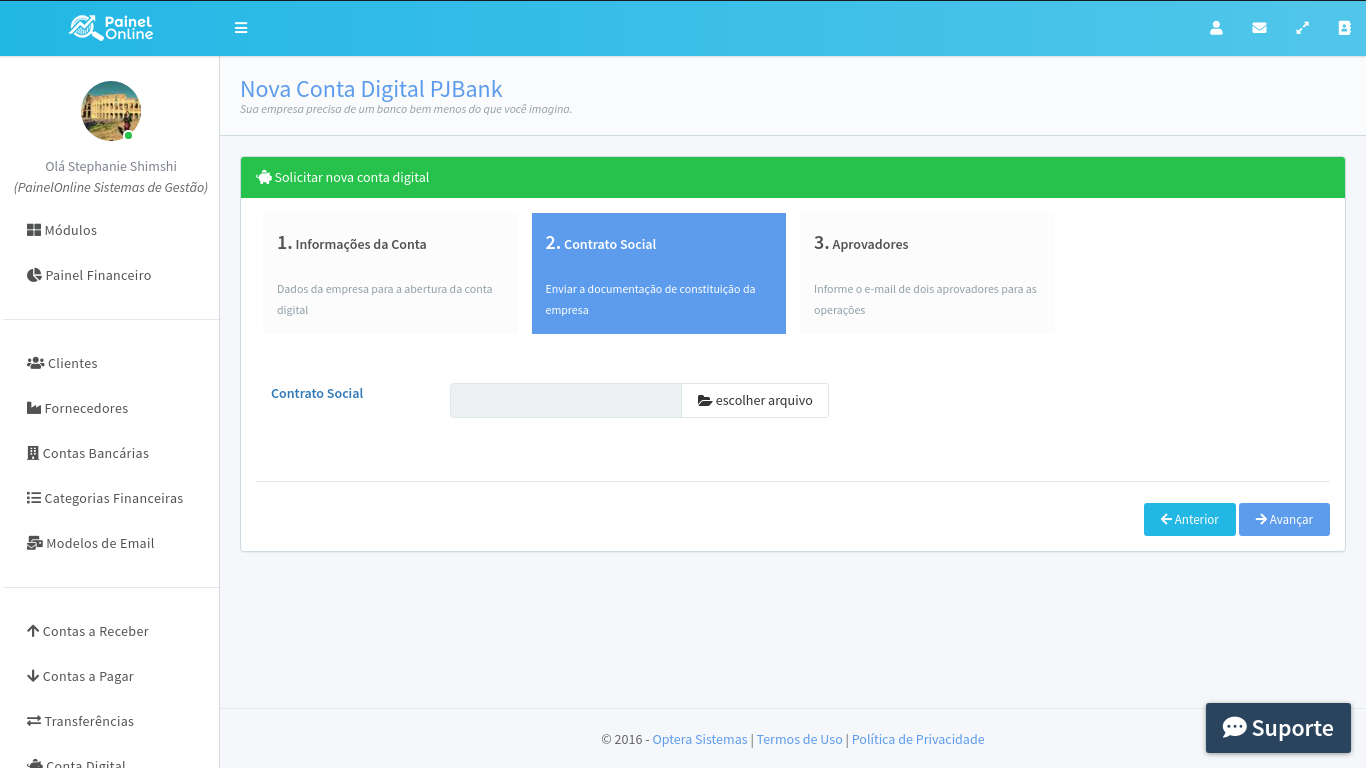
Task: Click the exchange arrows icon beside Transferências
Action: pyautogui.click(x=34, y=721)
